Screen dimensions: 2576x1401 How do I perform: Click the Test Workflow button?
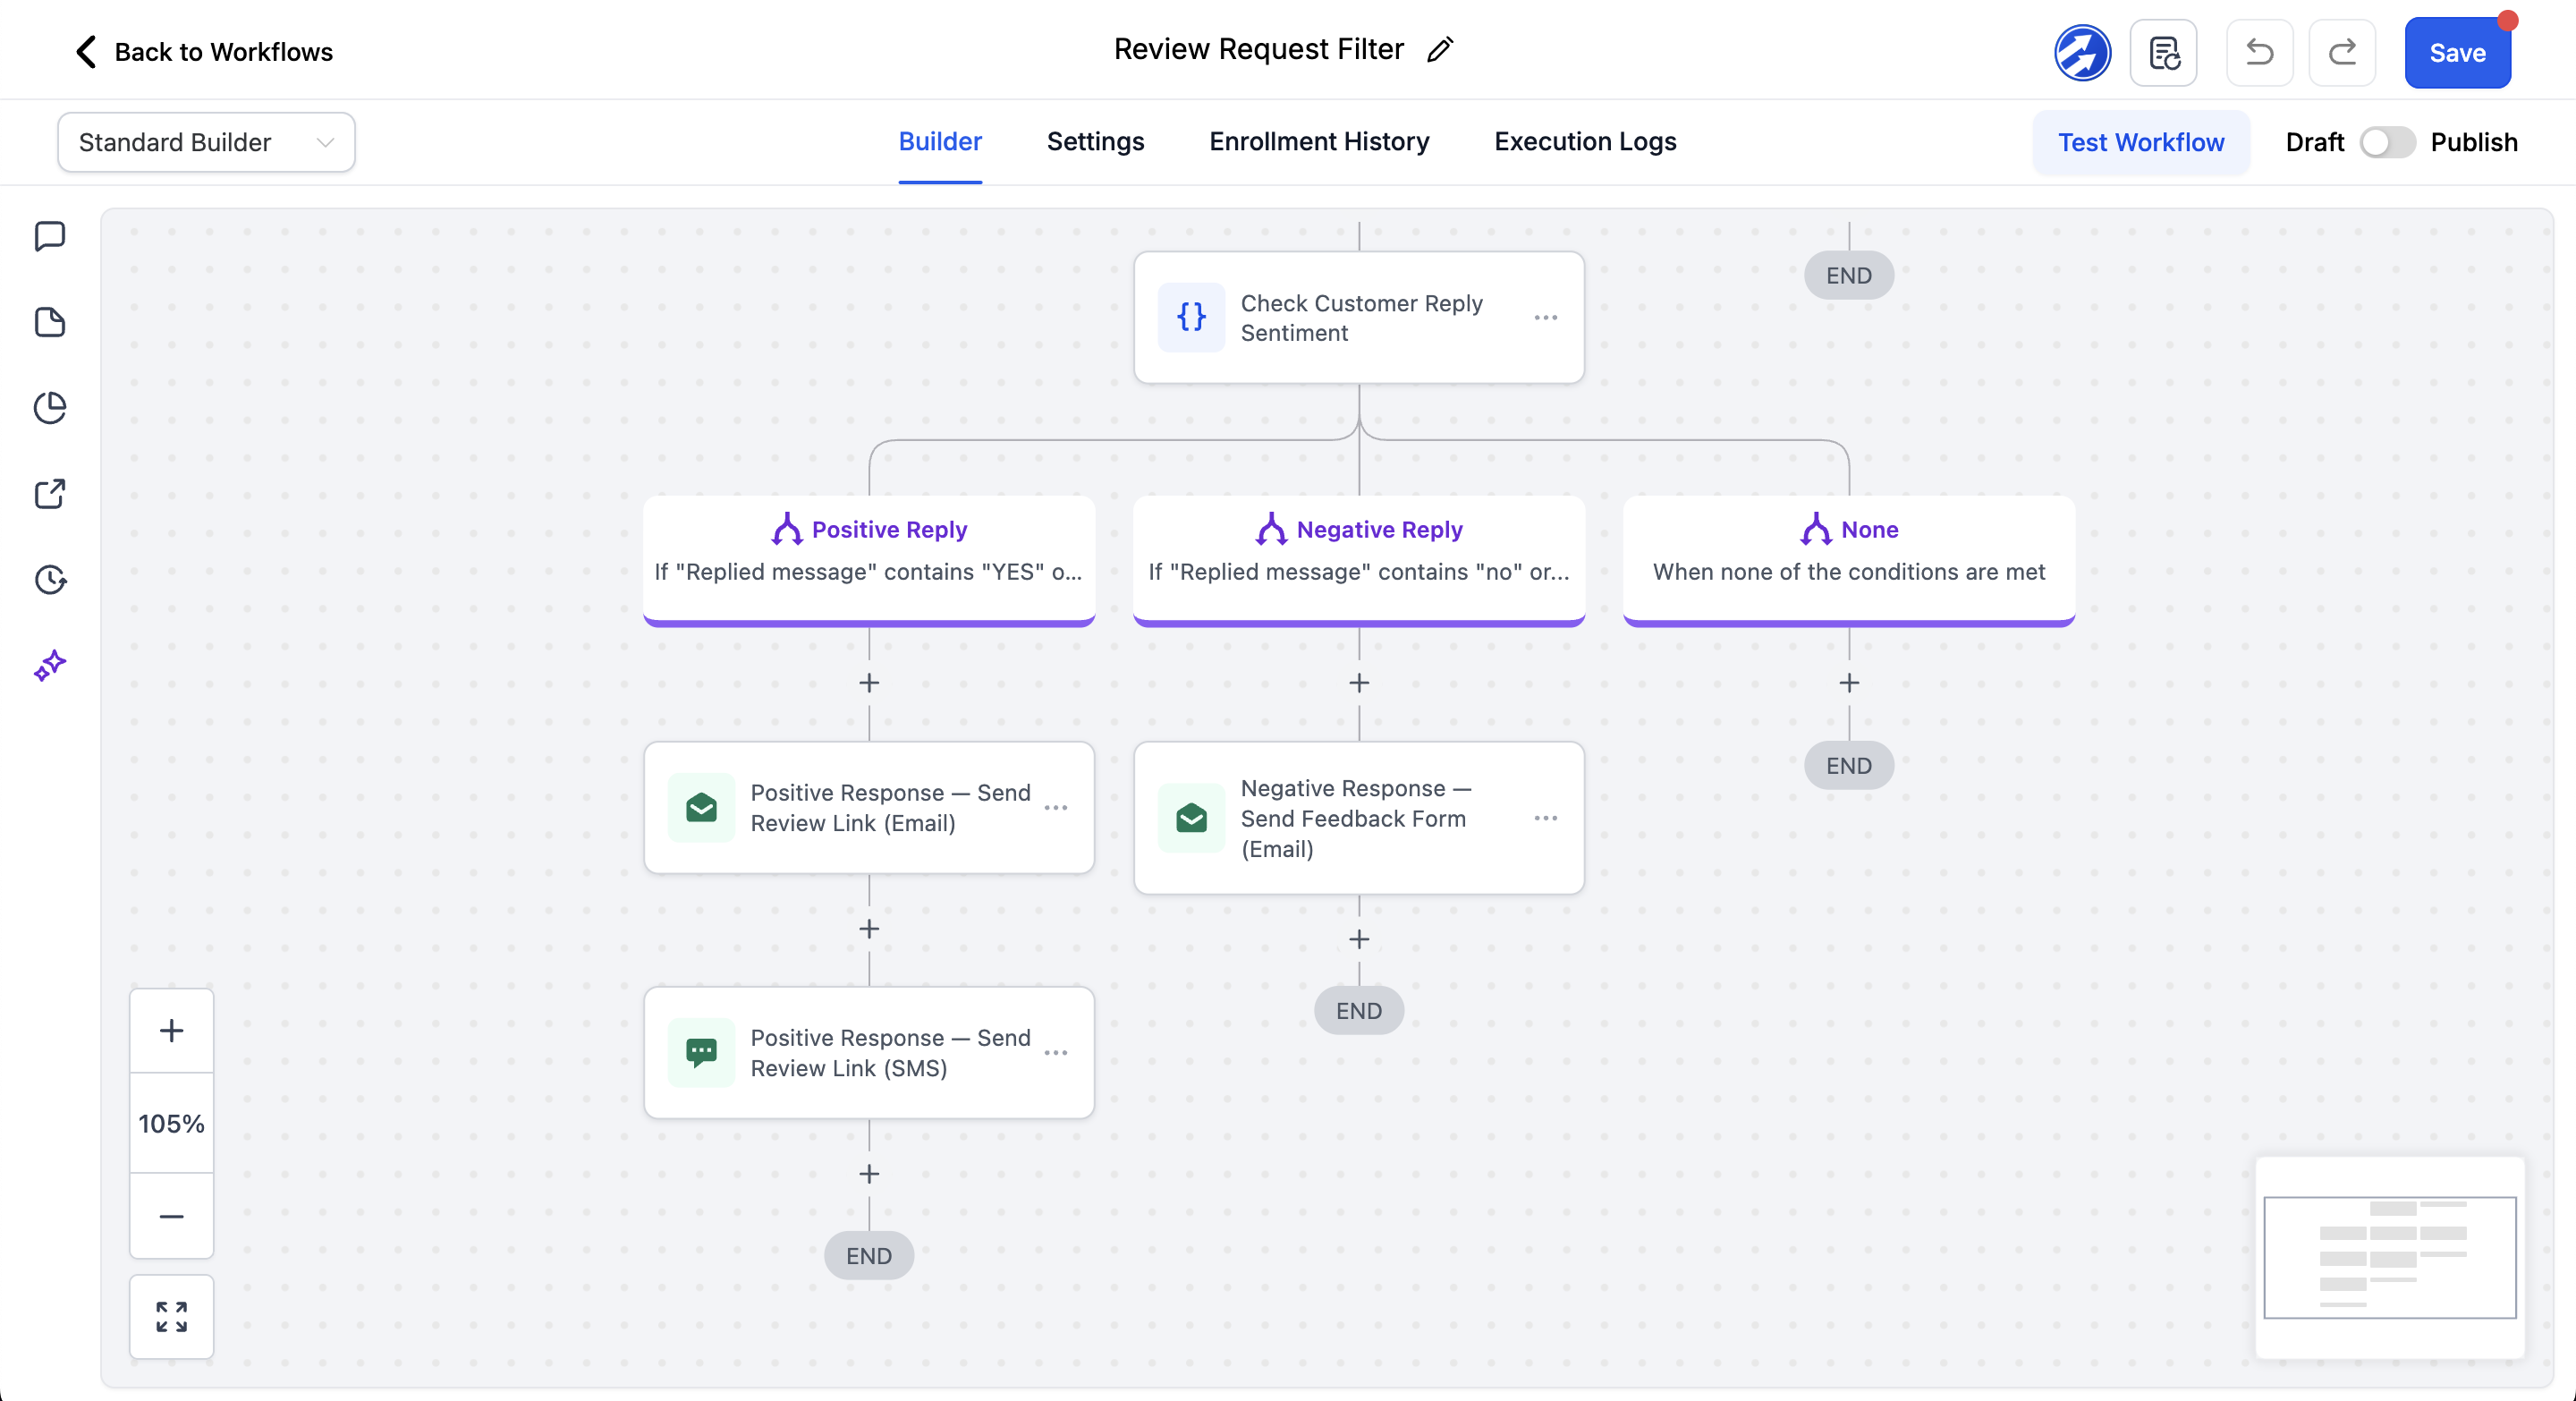[x=2141, y=142]
